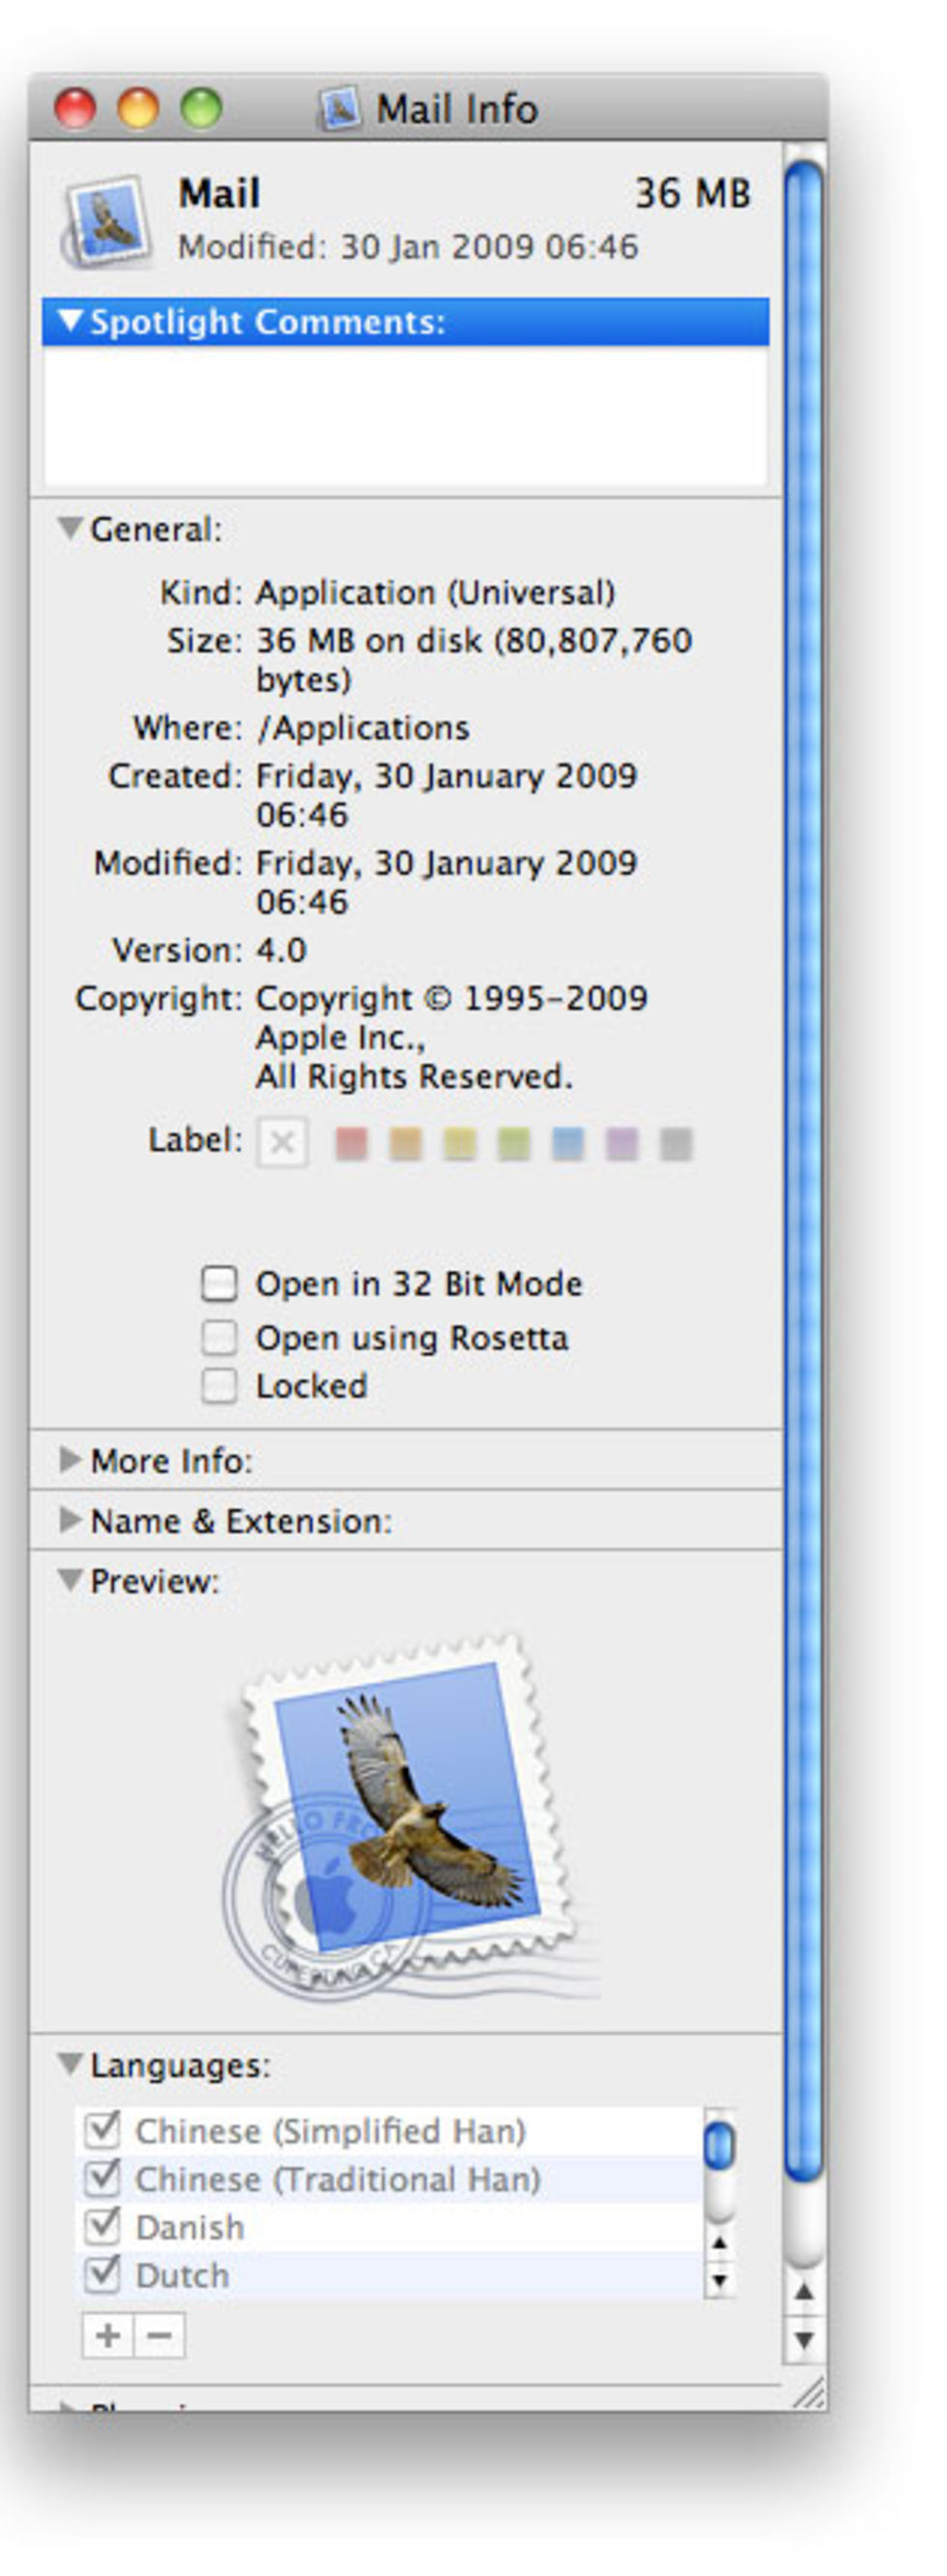Enable Open in 32 Bit Mode
Image resolution: width=947 pixels, height=2576 pixels.
coord(220,1283)
